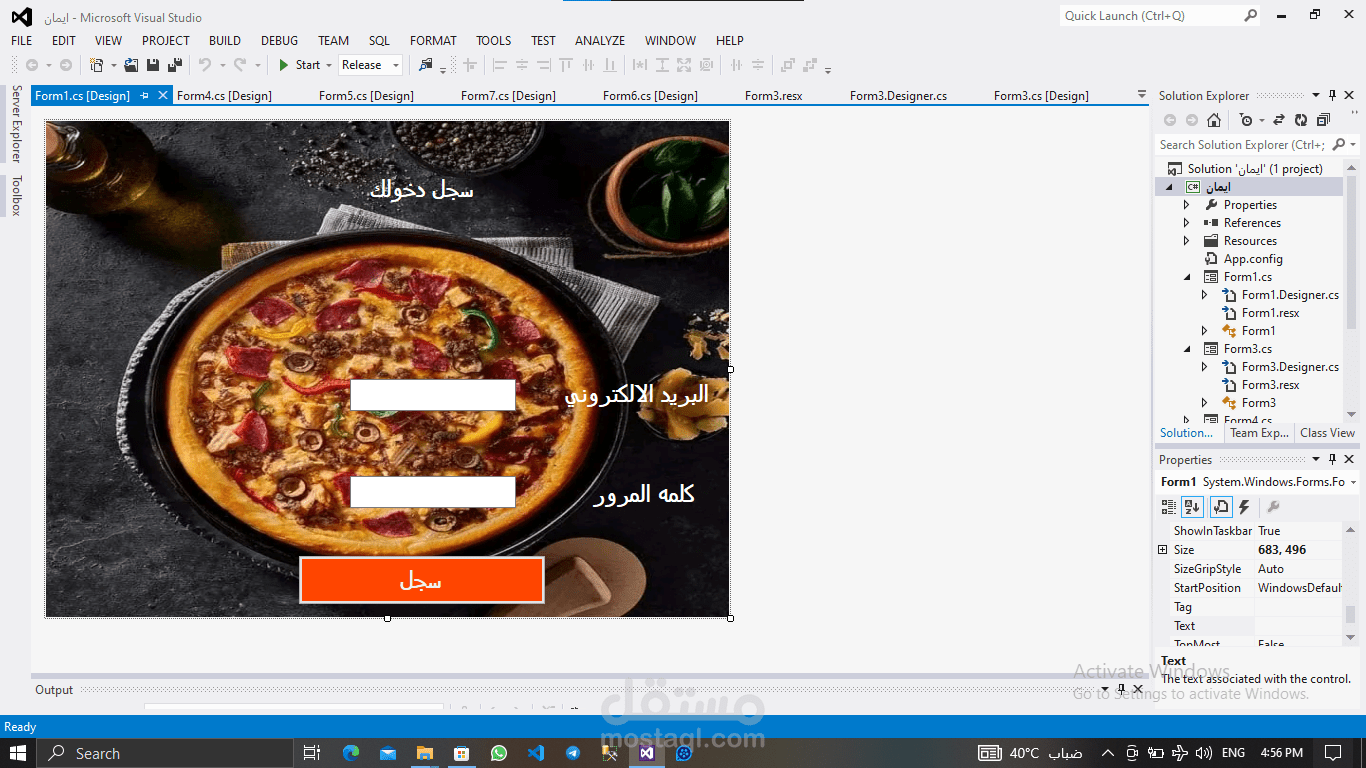Viewport: 1366px width, 768px height.
Task: Open the notification center icon in the taskbar
Action: point(1333,753)
